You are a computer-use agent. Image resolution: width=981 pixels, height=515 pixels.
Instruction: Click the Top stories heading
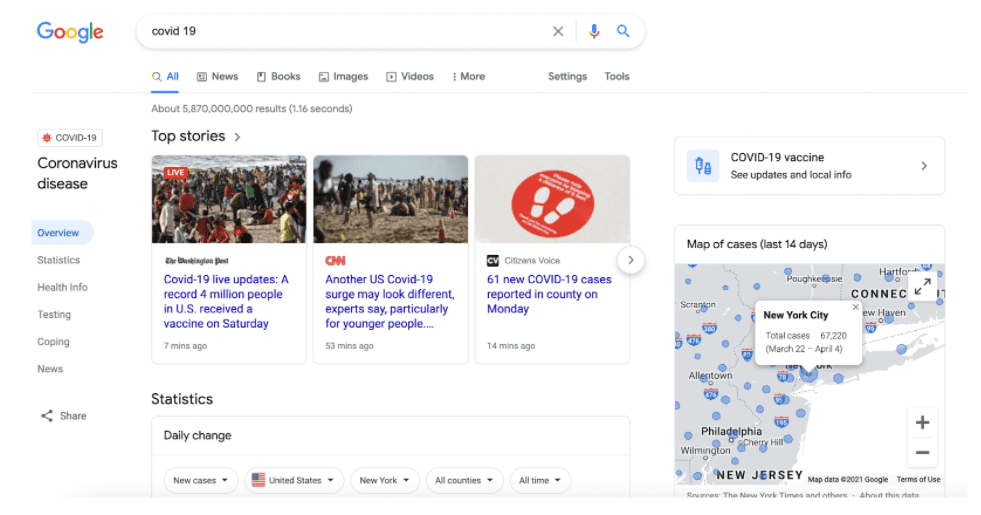click(x=188, y=136)
